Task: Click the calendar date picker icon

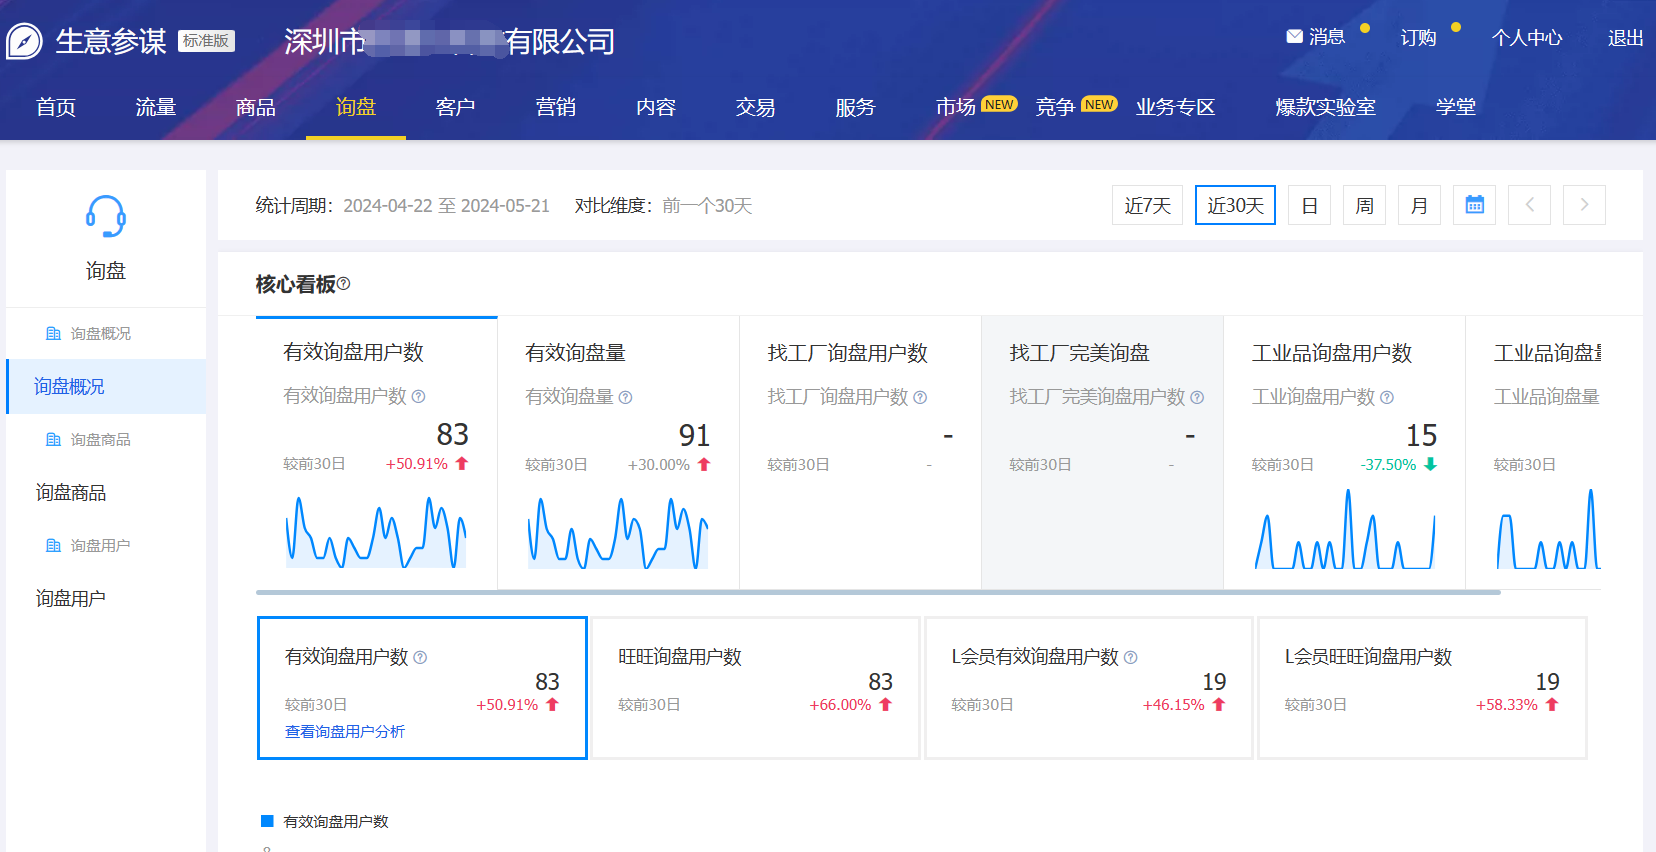Action: pos(1474,205)
